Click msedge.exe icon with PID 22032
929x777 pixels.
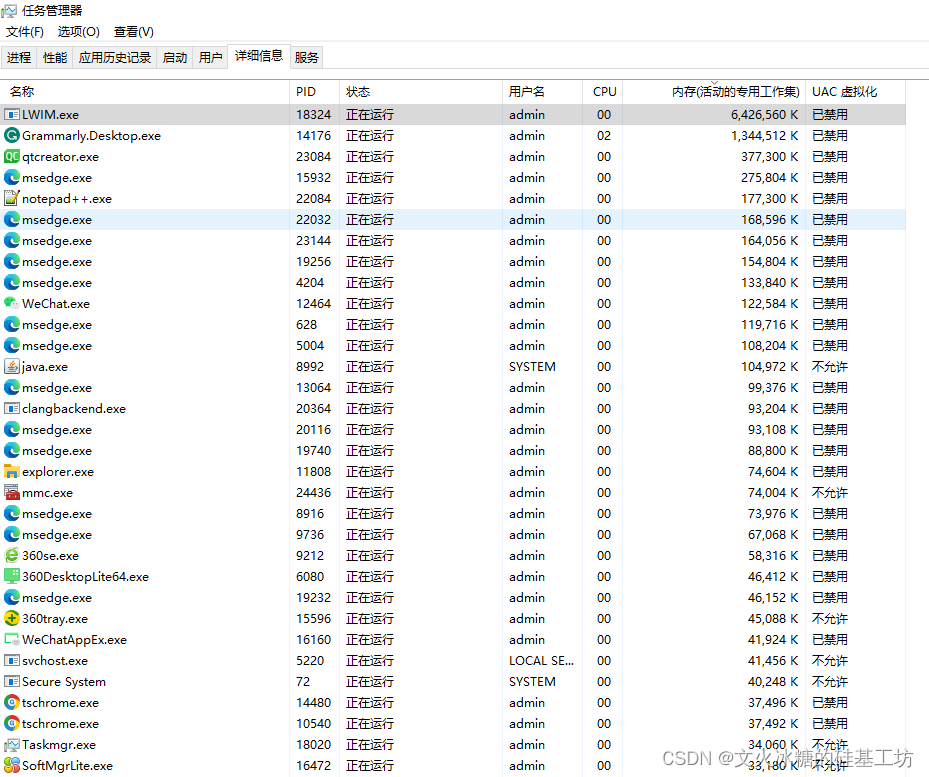tap(12, 219)
